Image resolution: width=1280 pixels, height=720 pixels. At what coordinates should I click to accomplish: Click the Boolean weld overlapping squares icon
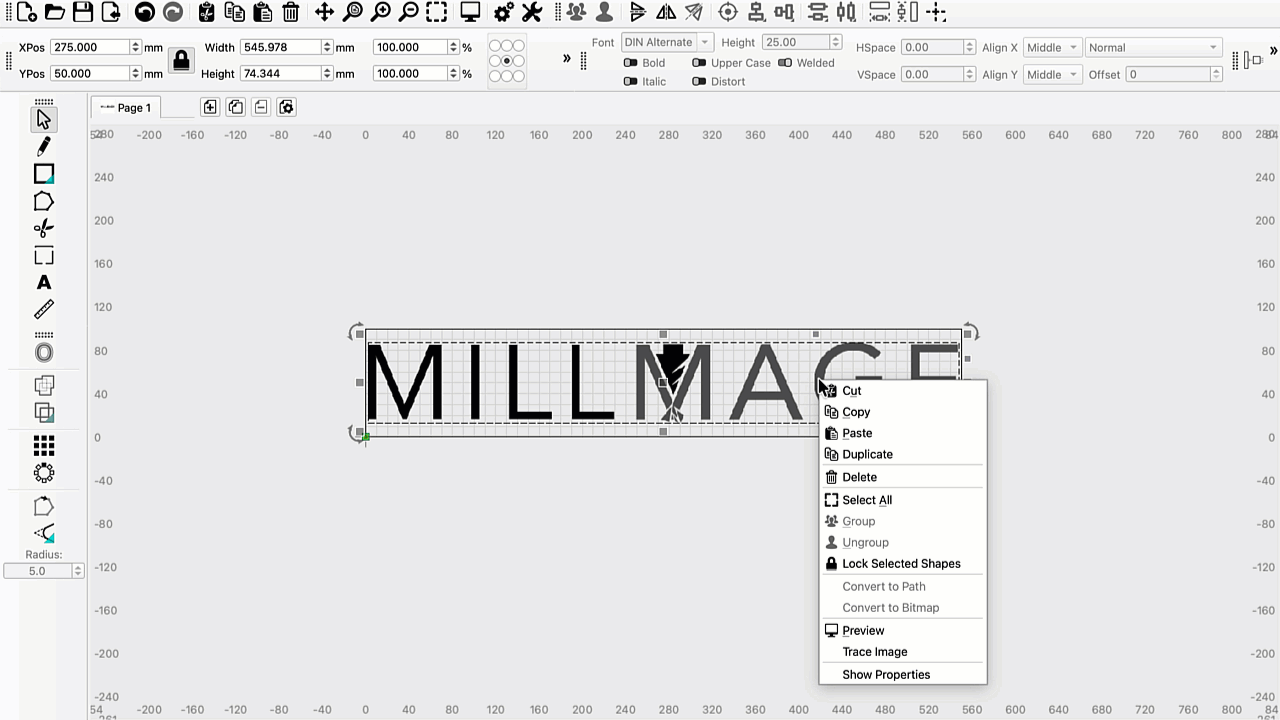pyautogui.click(x=43, y=385)
